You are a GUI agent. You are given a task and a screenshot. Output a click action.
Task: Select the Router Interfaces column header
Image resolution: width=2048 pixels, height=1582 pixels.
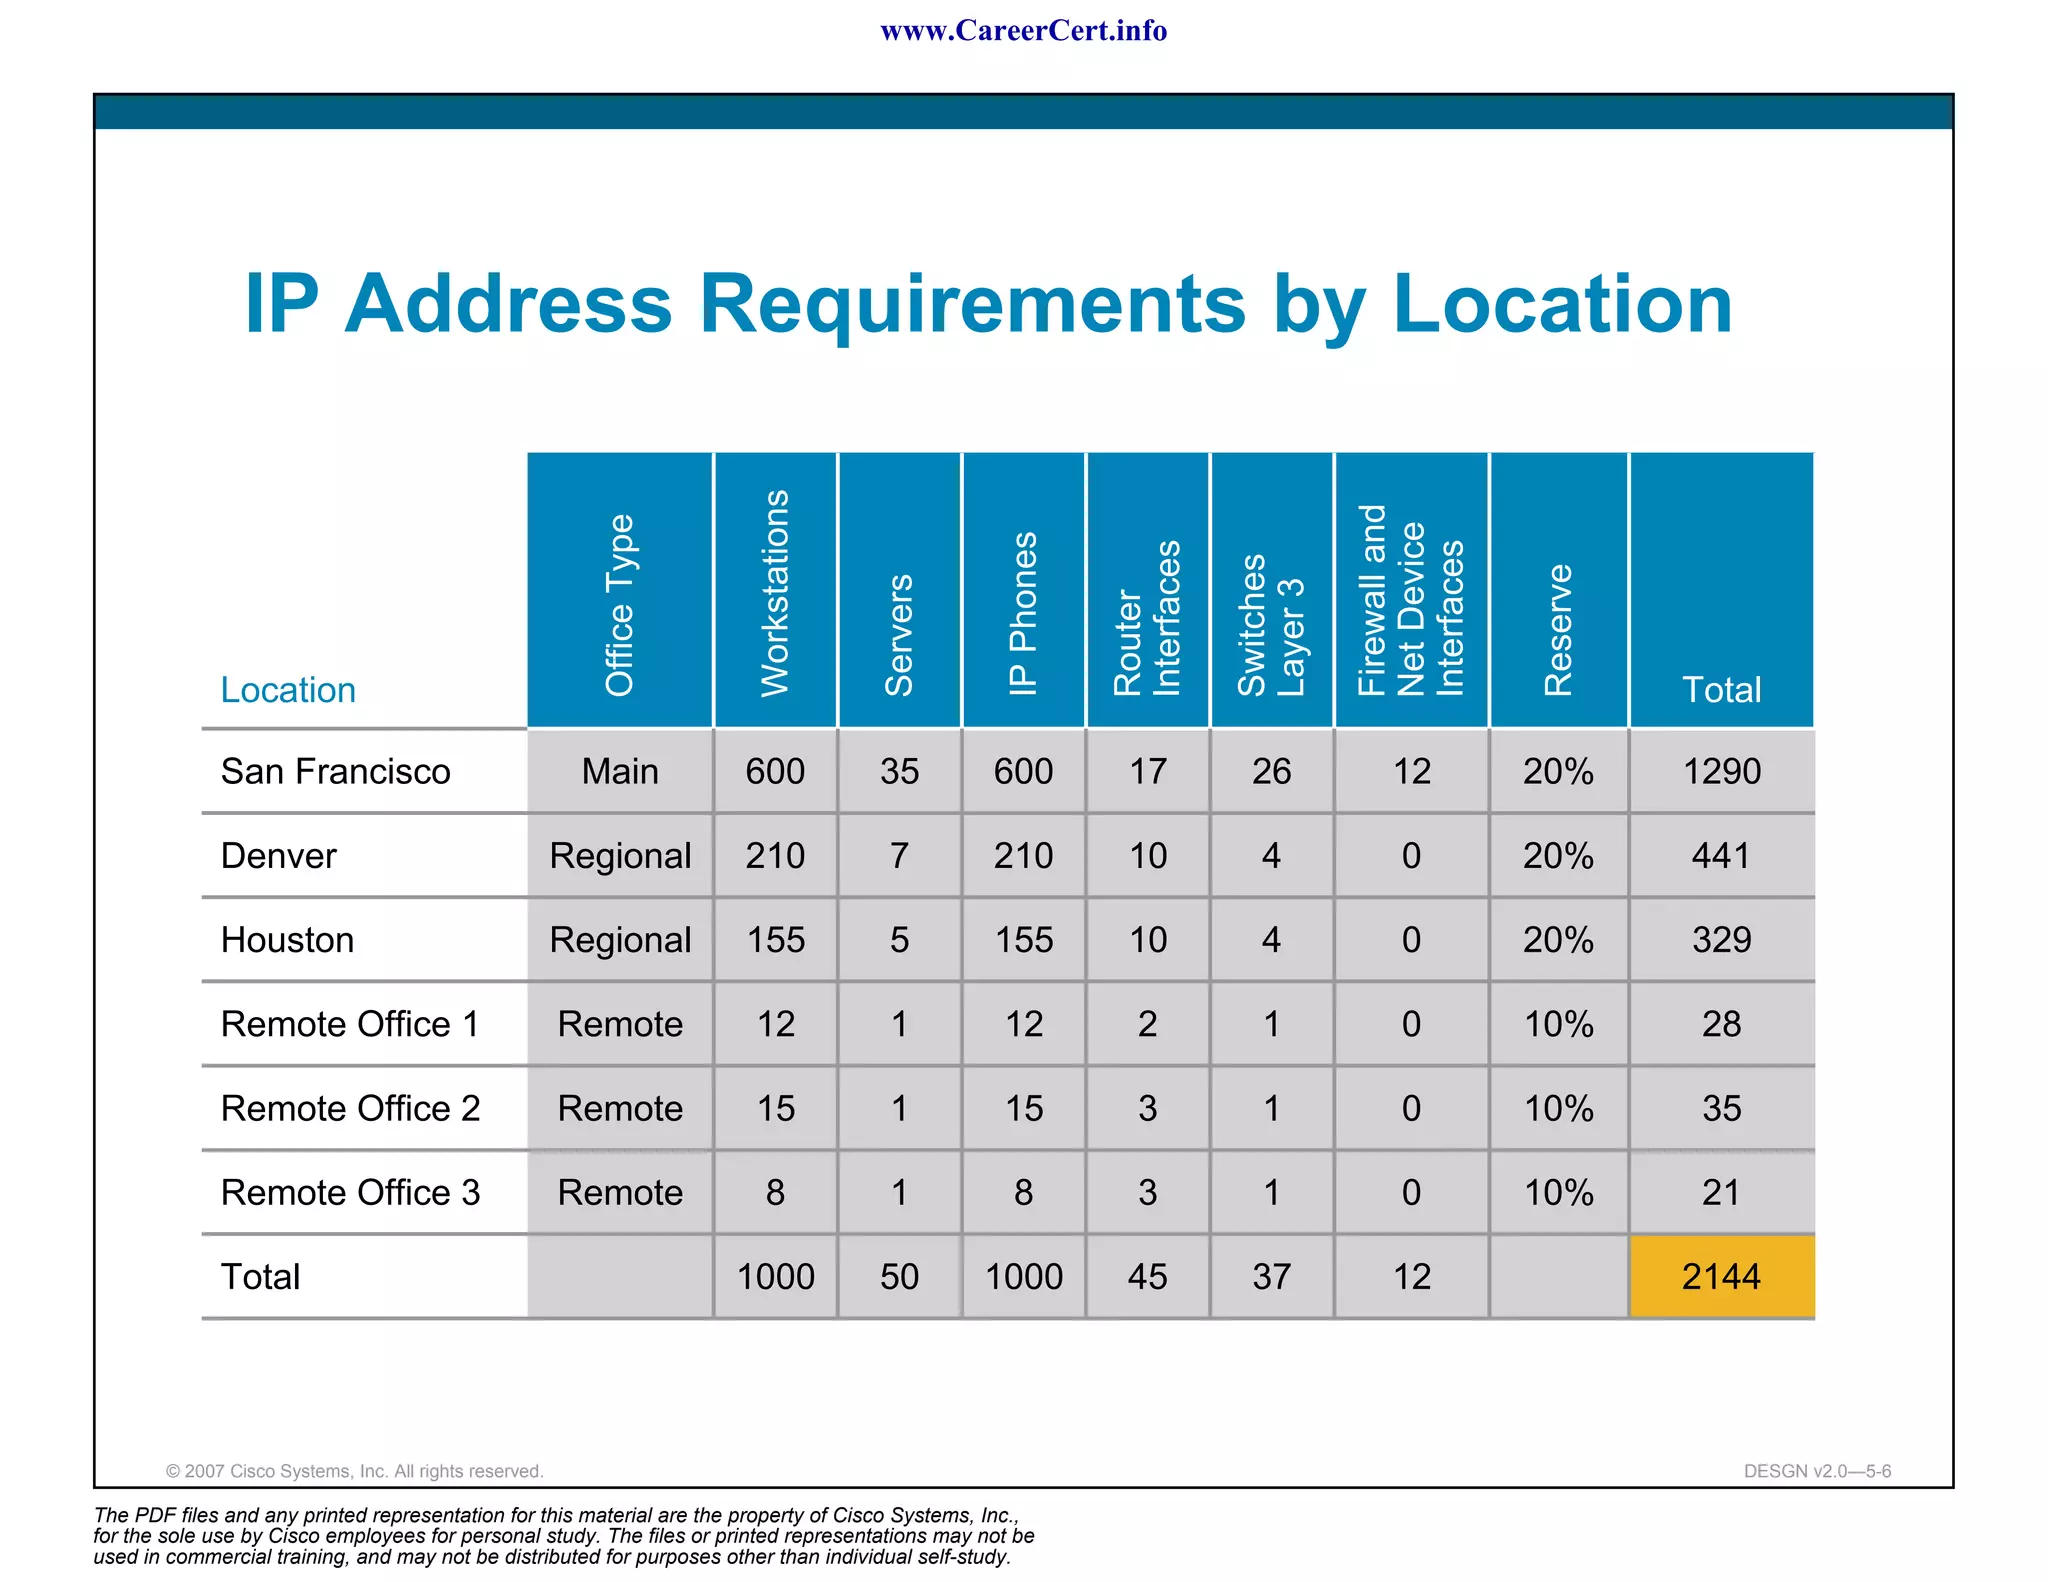coord(1147,590)
